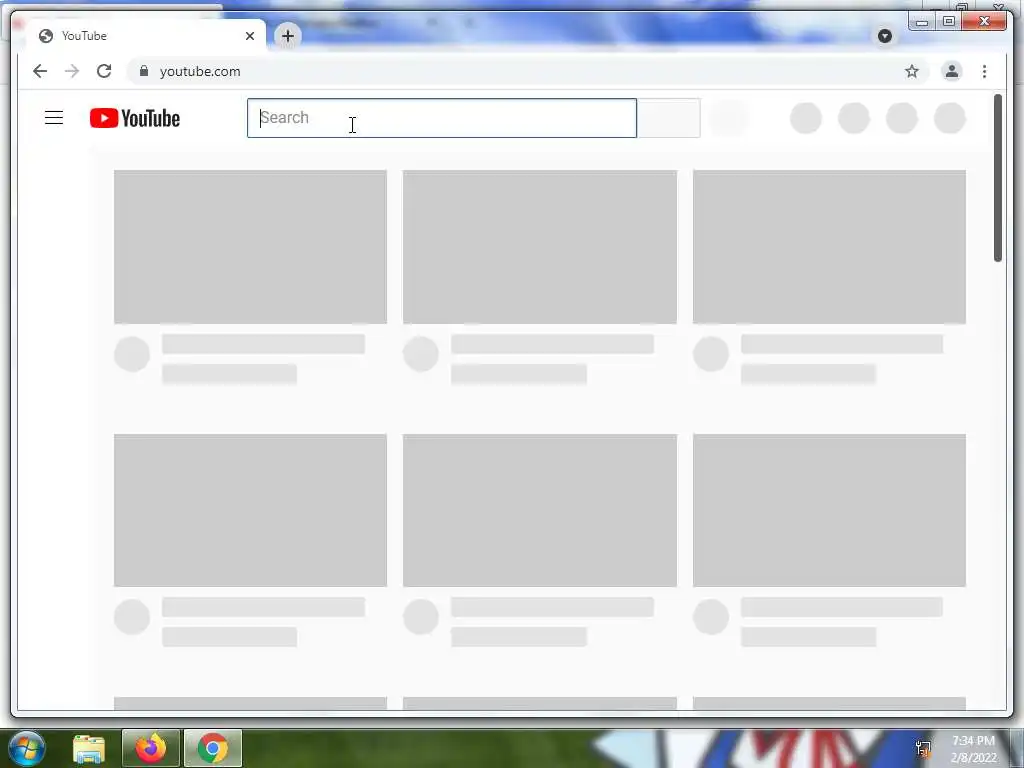Focus the YouTube Search field

pos(441,118)
